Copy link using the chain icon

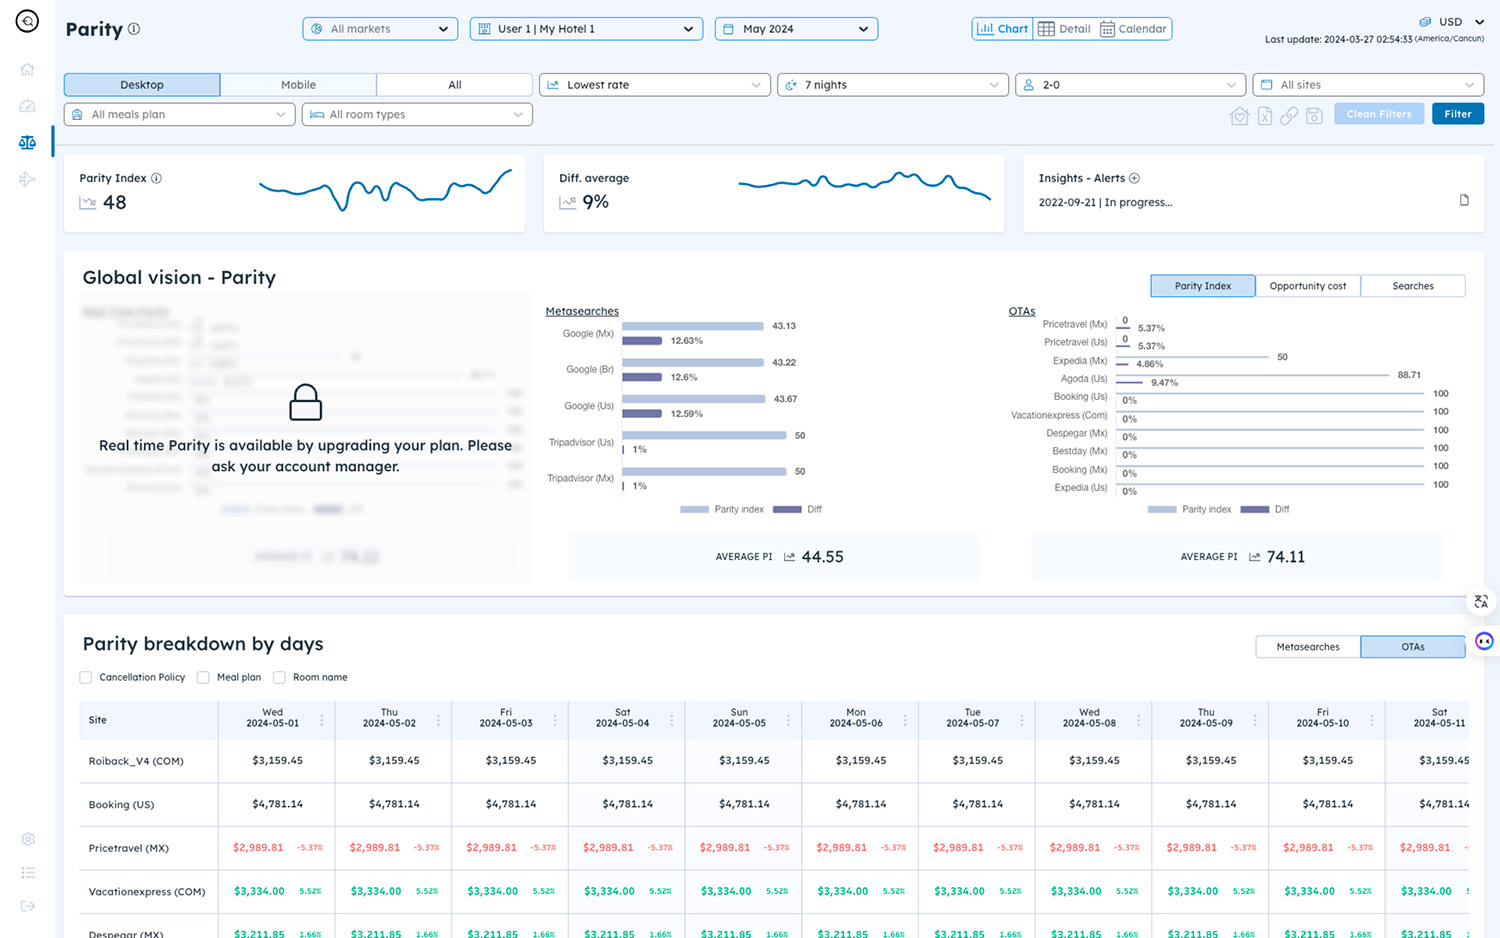[x=1289, y=116]
